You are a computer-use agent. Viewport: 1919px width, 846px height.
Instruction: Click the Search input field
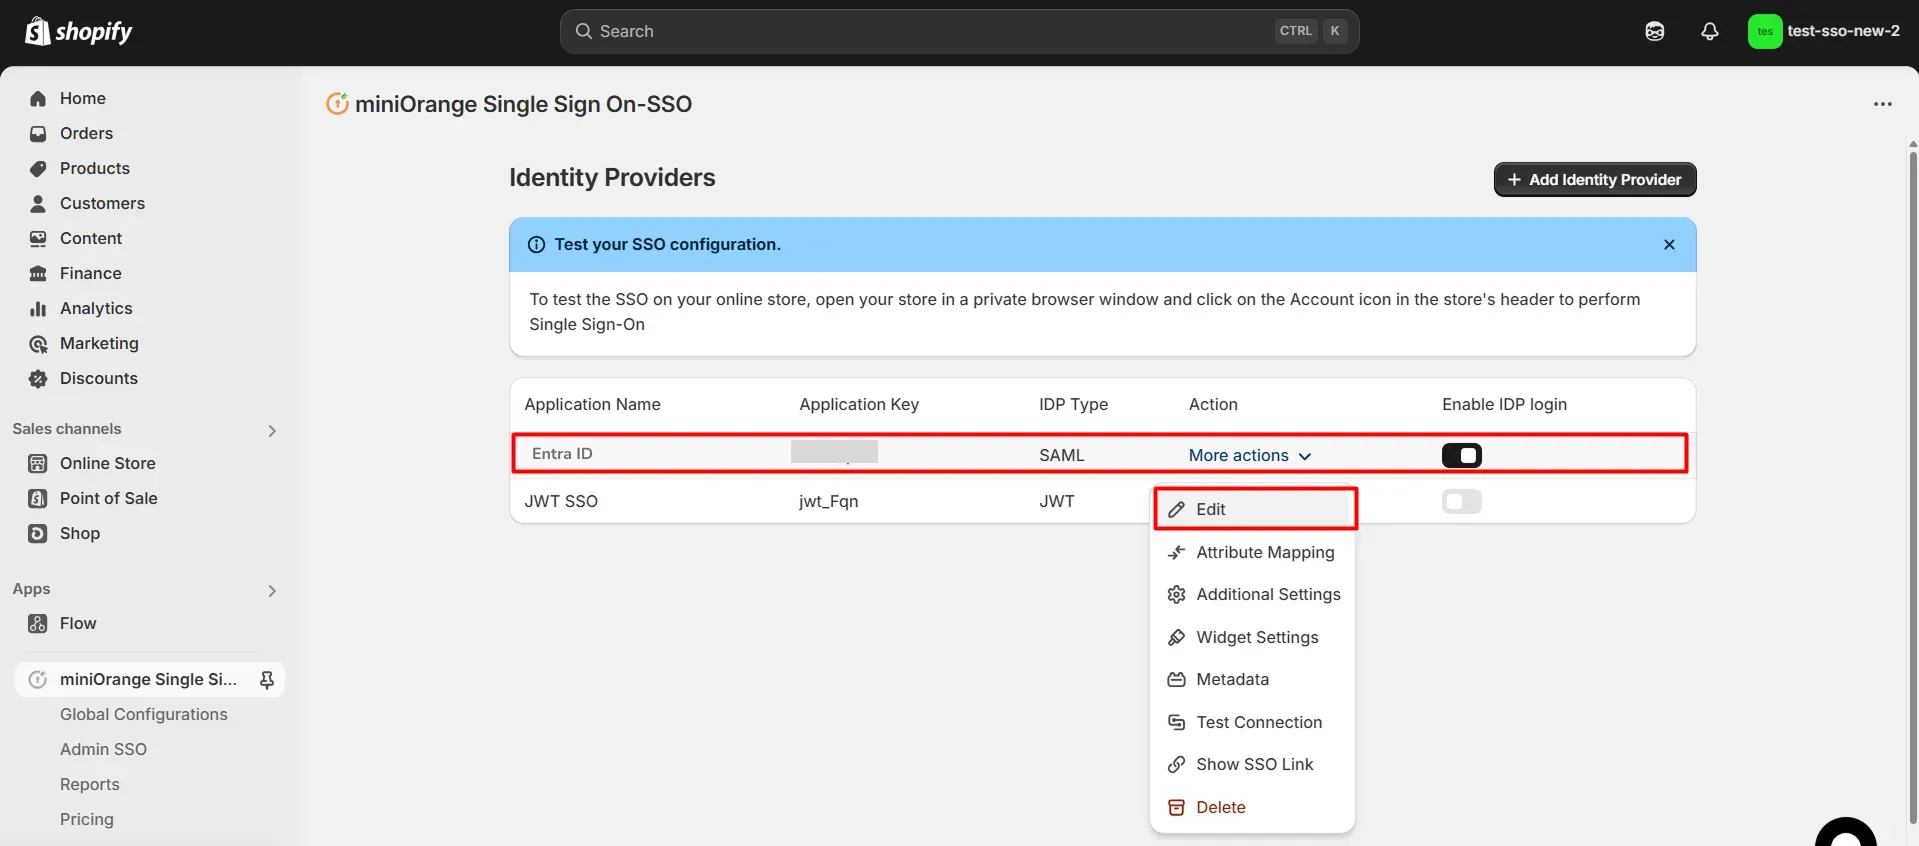coord(930,32)
